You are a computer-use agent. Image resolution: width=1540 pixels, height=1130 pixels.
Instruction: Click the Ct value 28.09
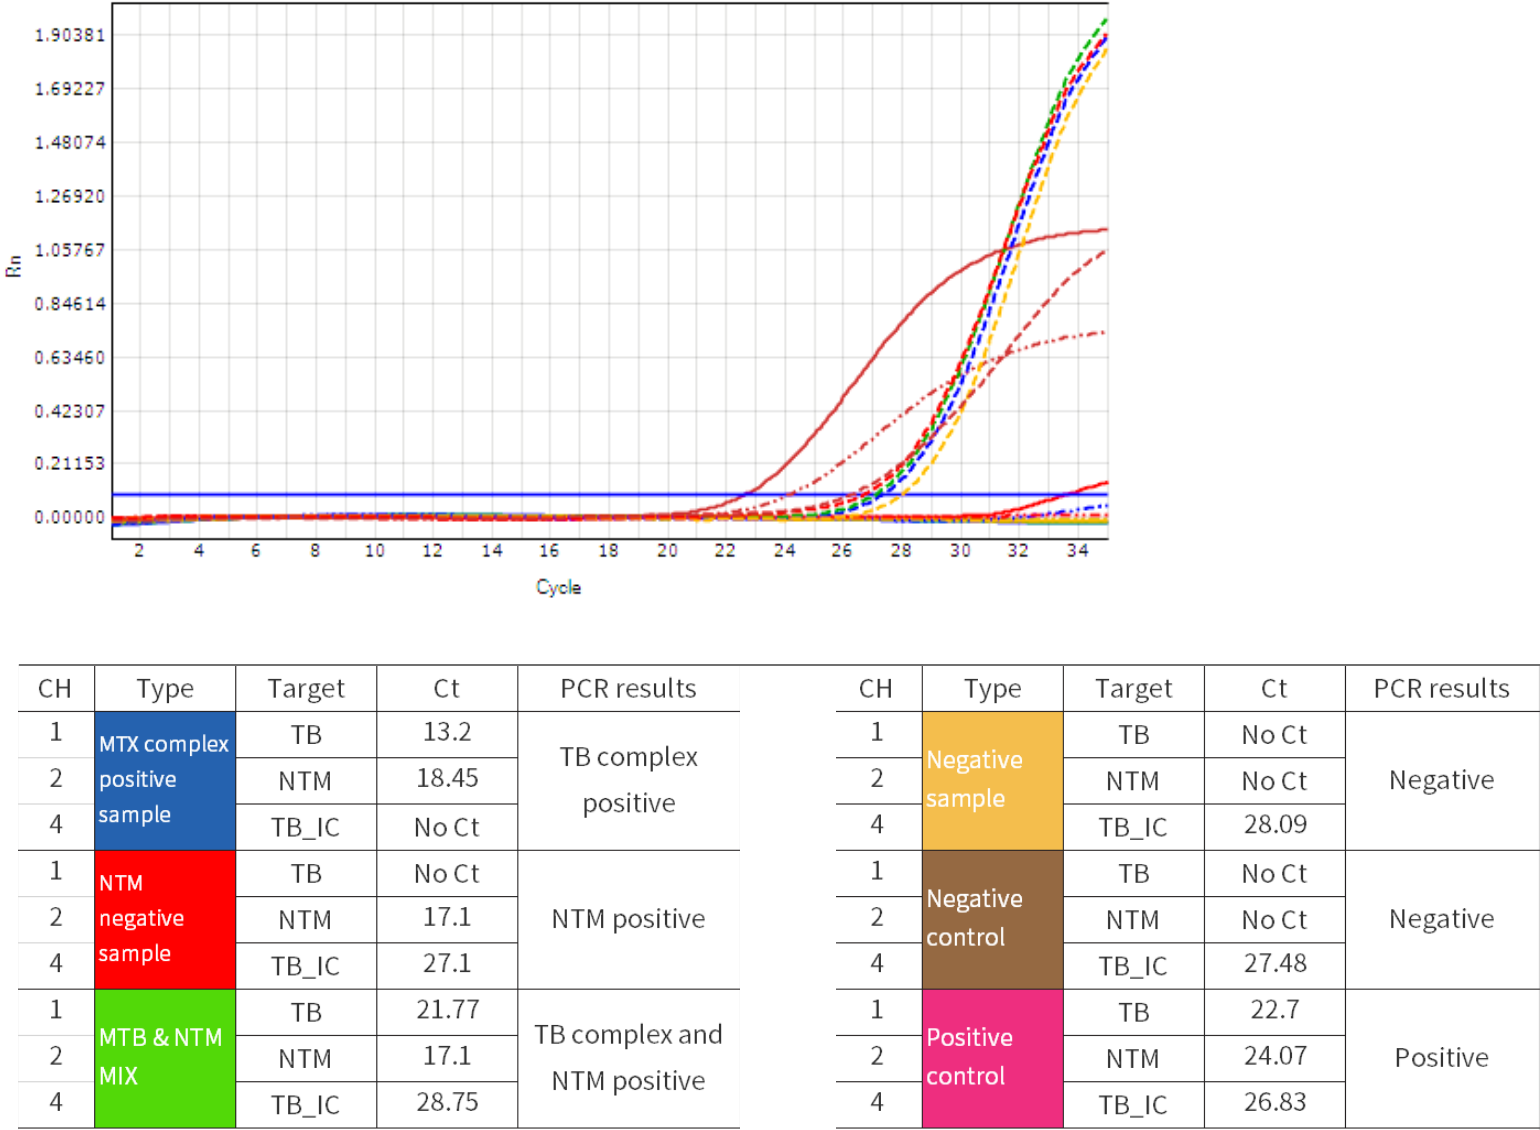(1275, 824)
